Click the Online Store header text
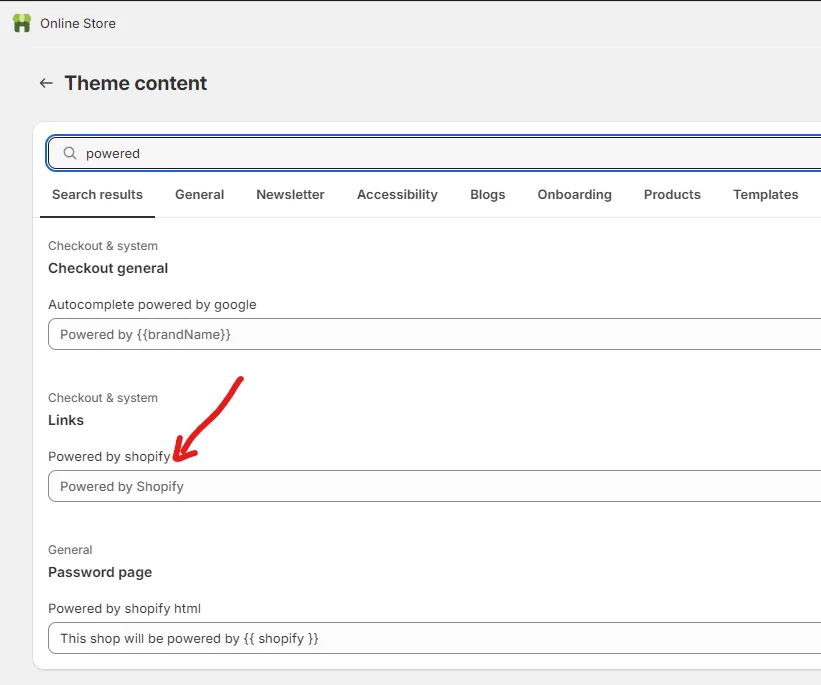This screenshot has width=821, height=685. pyautogui.click(x=78, y=23)
